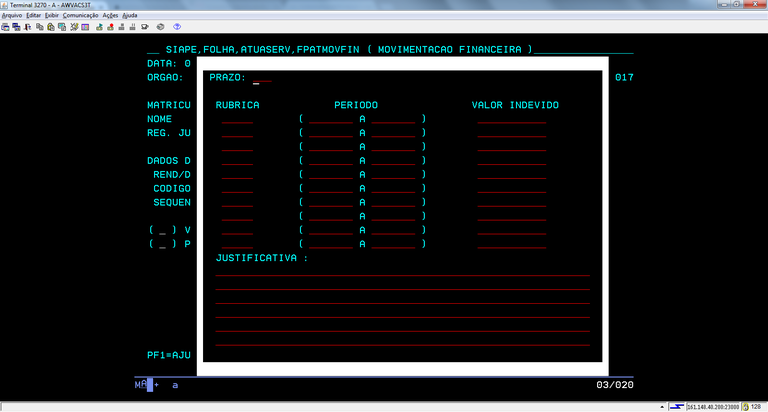Click the leftmost session icon in the toolbar

tap(6, 26)
